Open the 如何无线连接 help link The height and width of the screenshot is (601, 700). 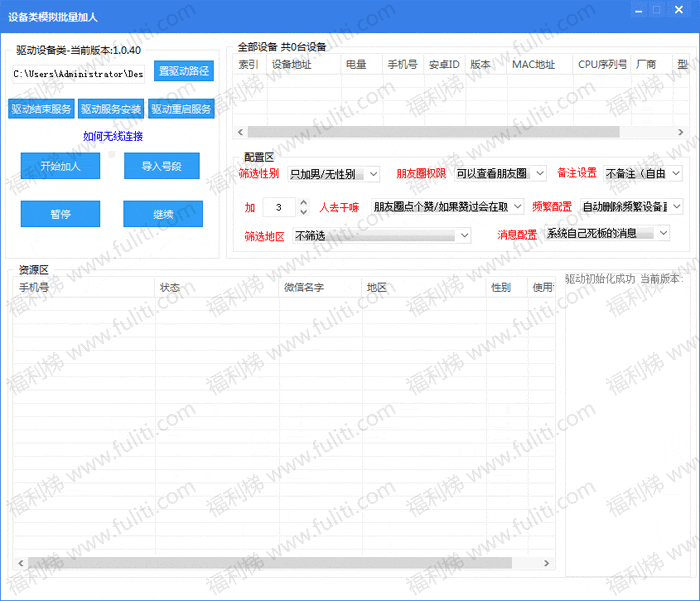(112, 136)
